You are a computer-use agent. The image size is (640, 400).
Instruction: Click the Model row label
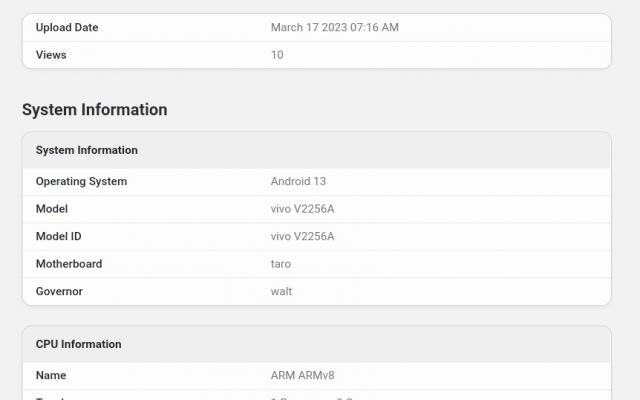pos(52,209)
